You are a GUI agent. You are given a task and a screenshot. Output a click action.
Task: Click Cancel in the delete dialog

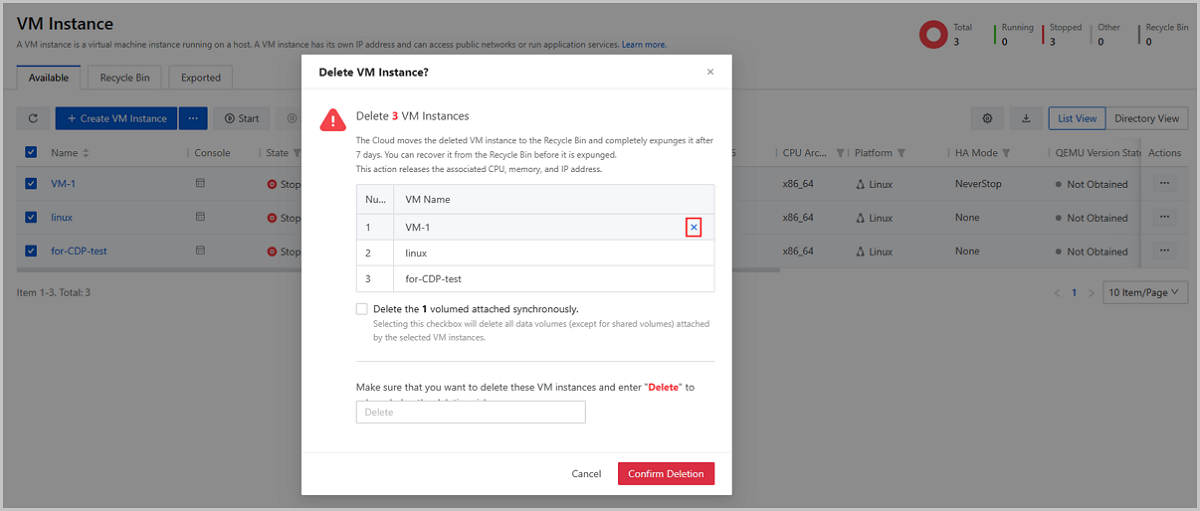click(586, 473)
